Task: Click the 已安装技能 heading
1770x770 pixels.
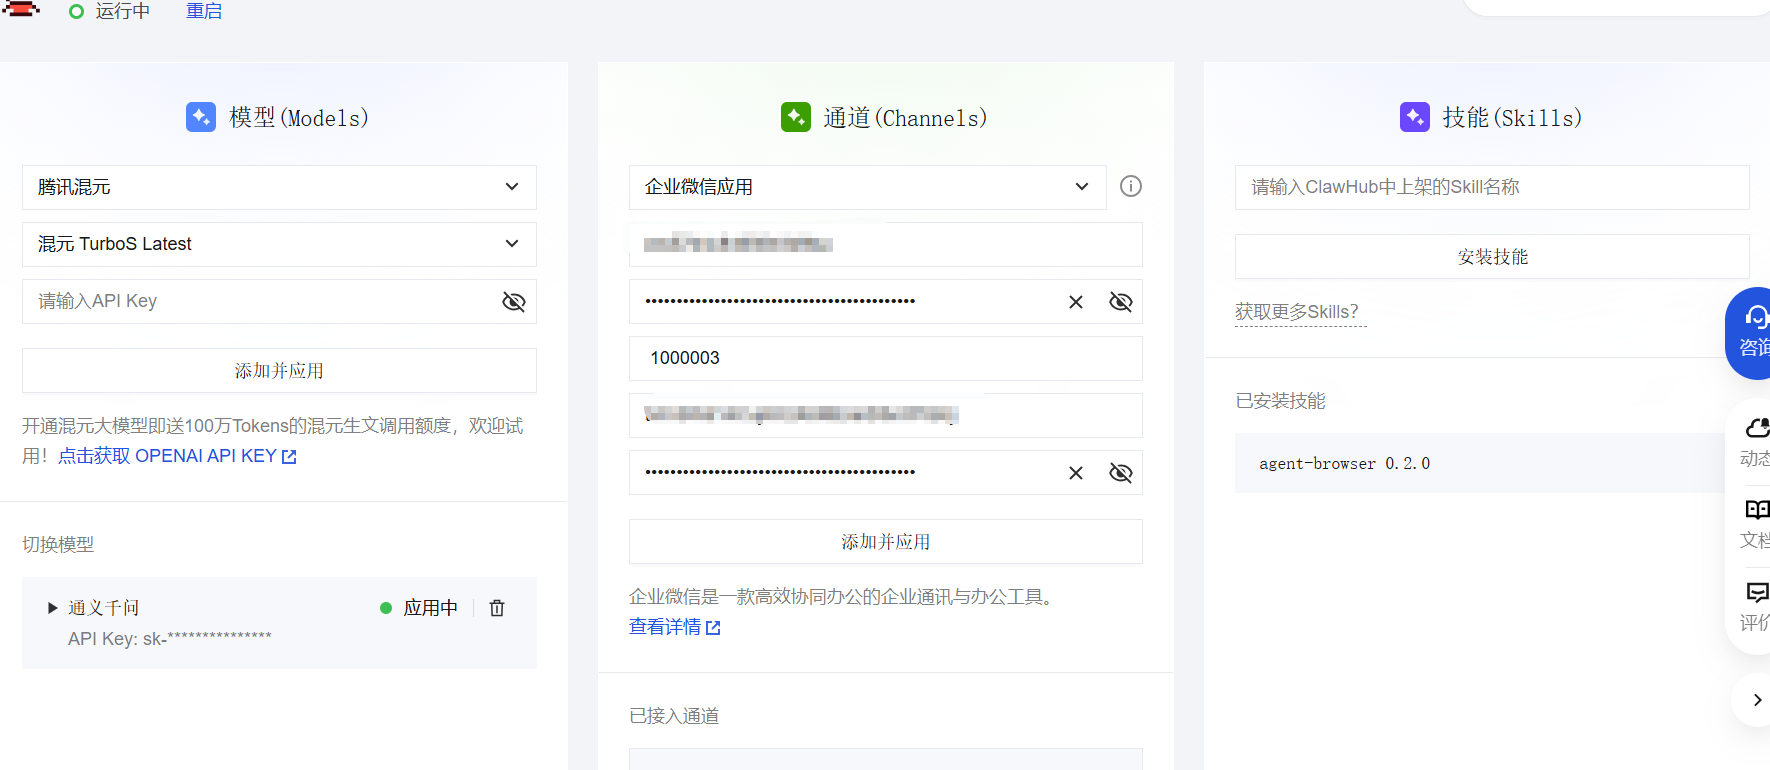Action: [x=1280, y=400]
